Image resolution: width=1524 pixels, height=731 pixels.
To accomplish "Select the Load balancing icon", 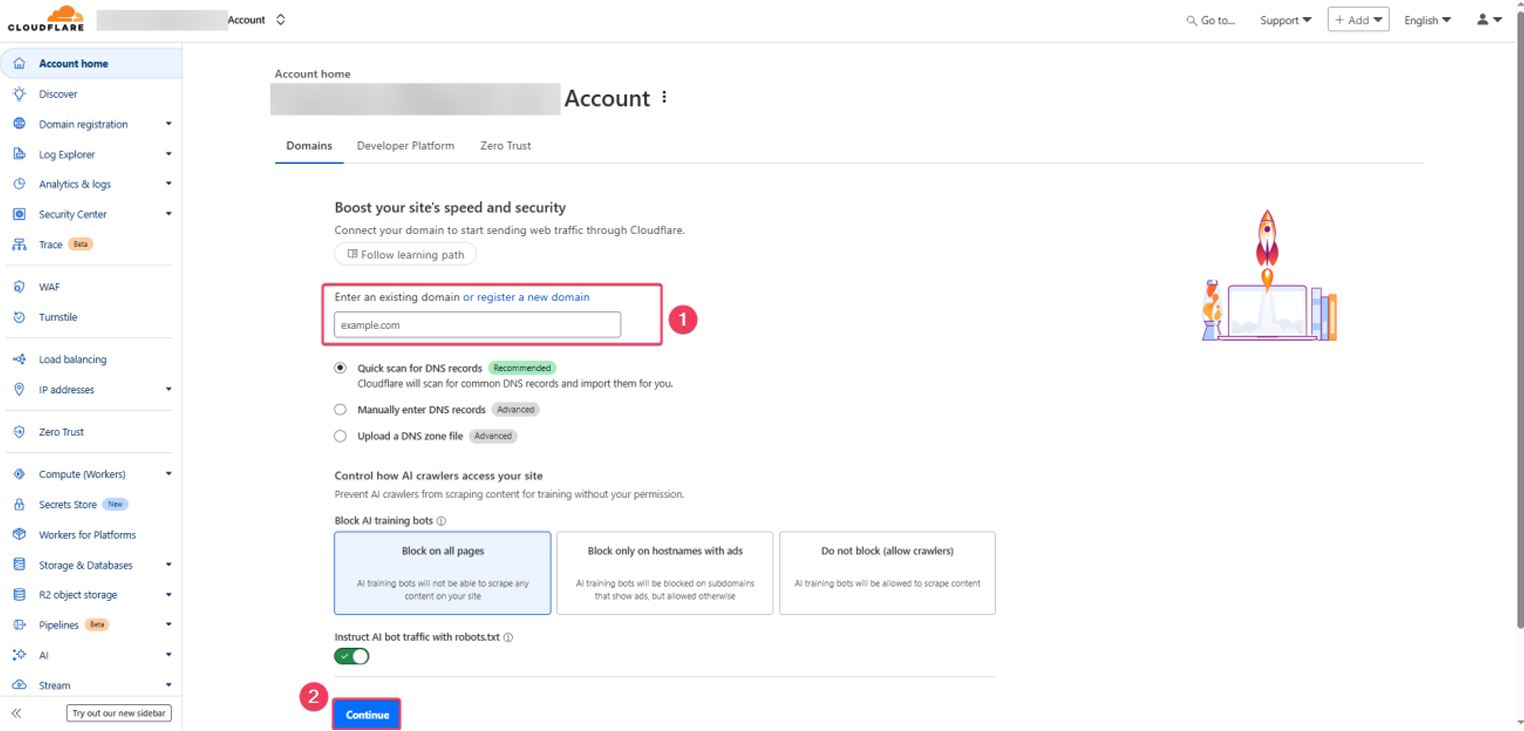I will pyautogui.click(x=19, y=359).
